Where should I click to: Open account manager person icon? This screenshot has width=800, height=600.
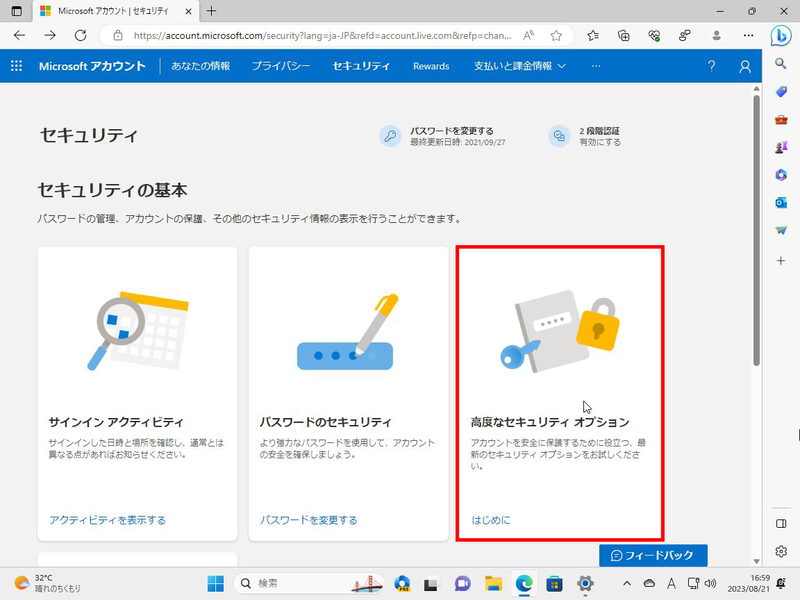[x=745, y=66]
